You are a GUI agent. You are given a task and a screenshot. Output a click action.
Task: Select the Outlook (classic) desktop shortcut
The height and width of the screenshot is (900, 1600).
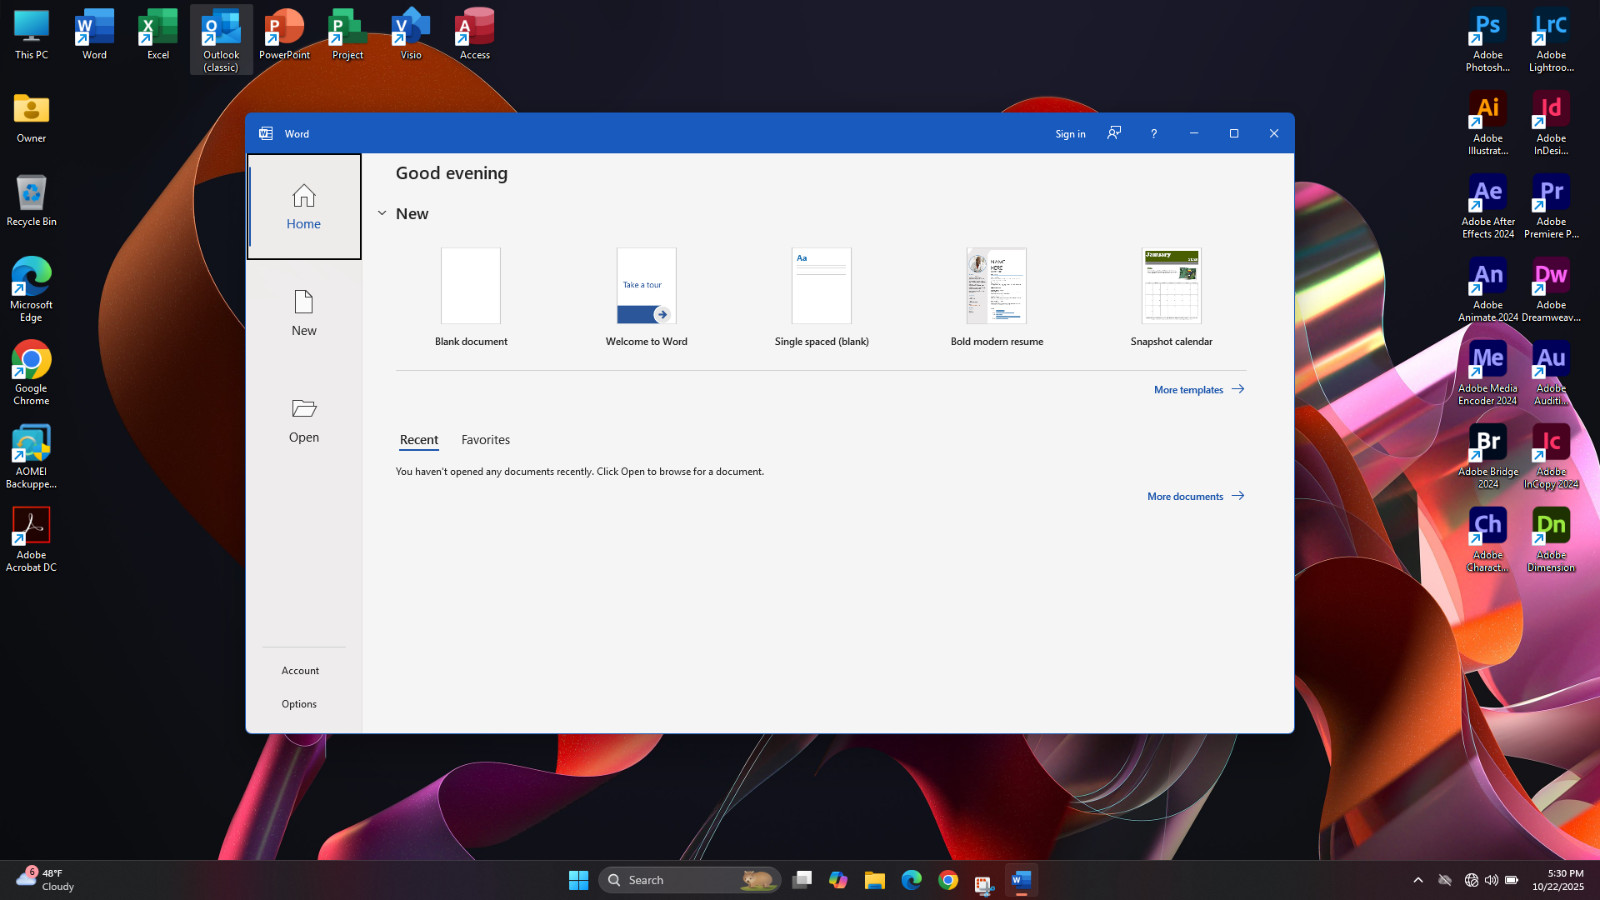221,40
